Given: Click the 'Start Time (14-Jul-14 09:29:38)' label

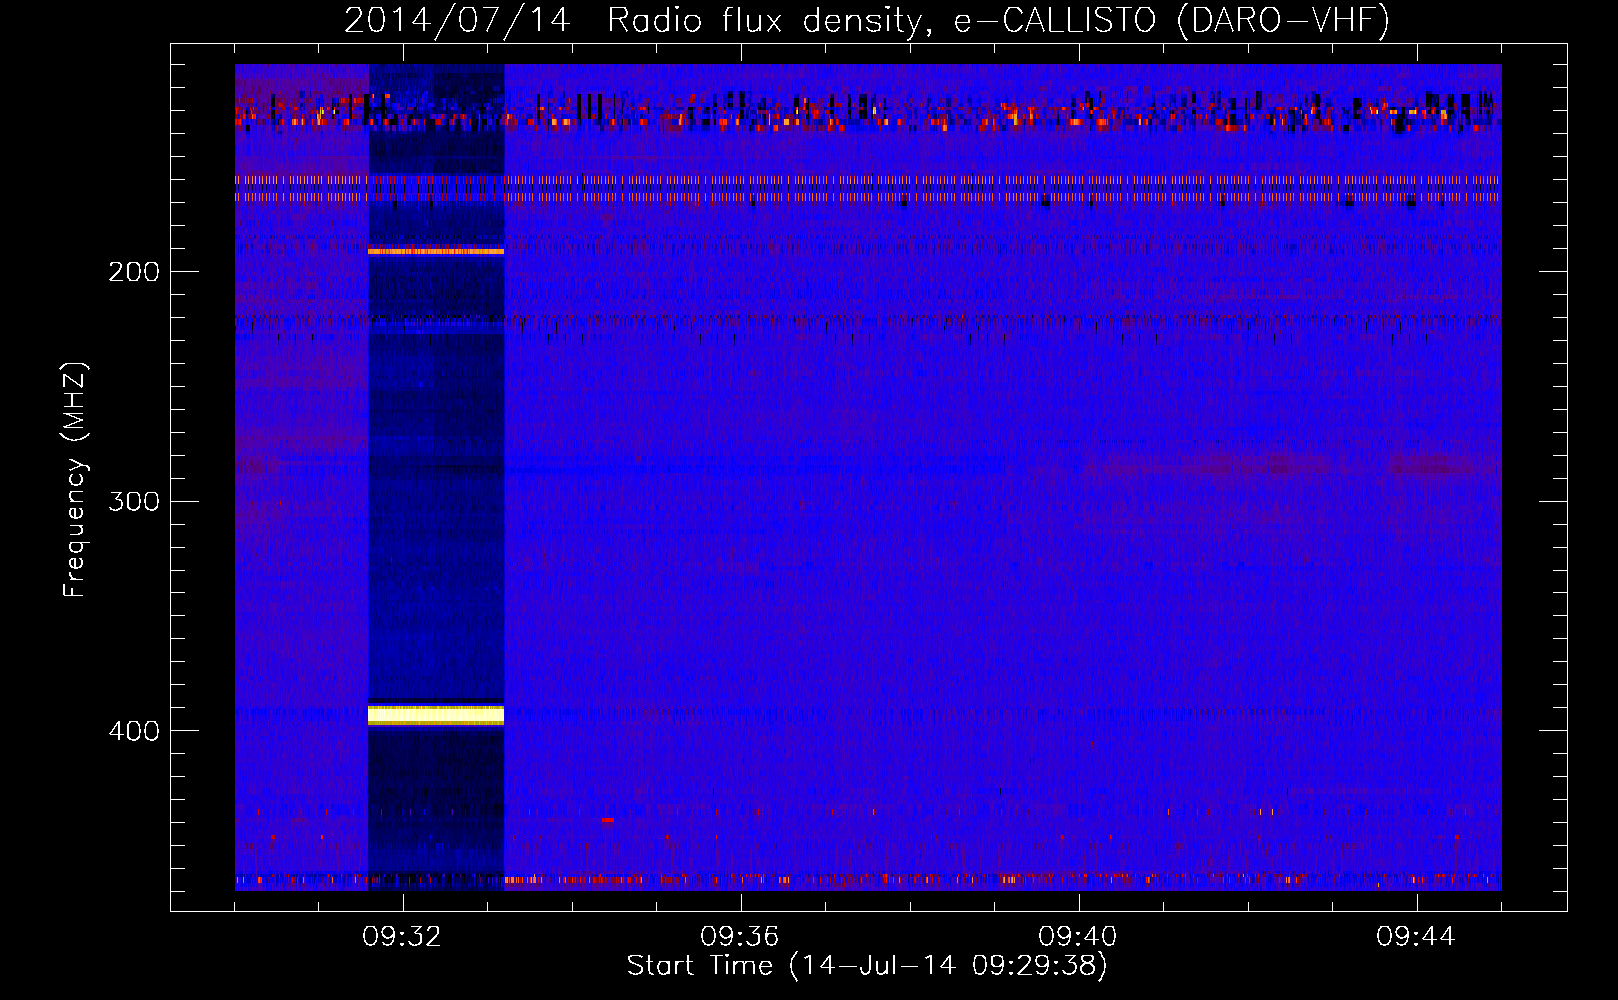Looking at the screenshot, I should click(x=867, y=966).
